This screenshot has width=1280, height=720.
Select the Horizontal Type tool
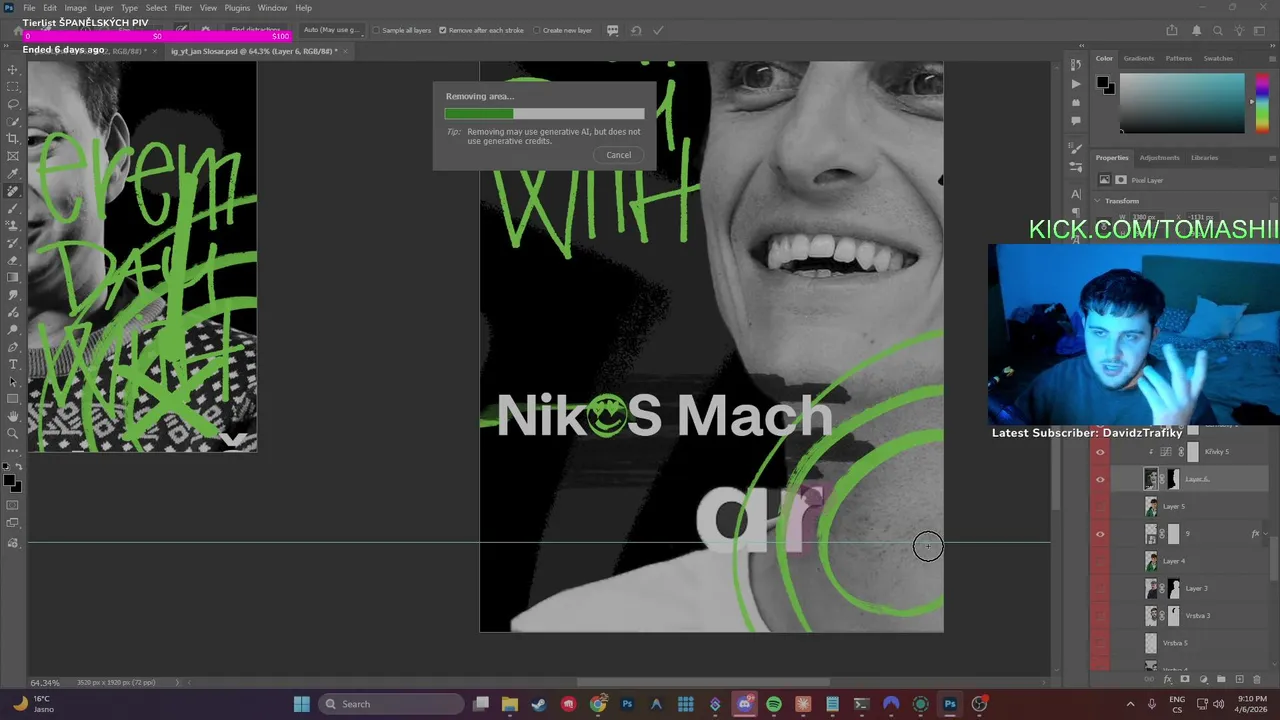[x=13, y=364]
